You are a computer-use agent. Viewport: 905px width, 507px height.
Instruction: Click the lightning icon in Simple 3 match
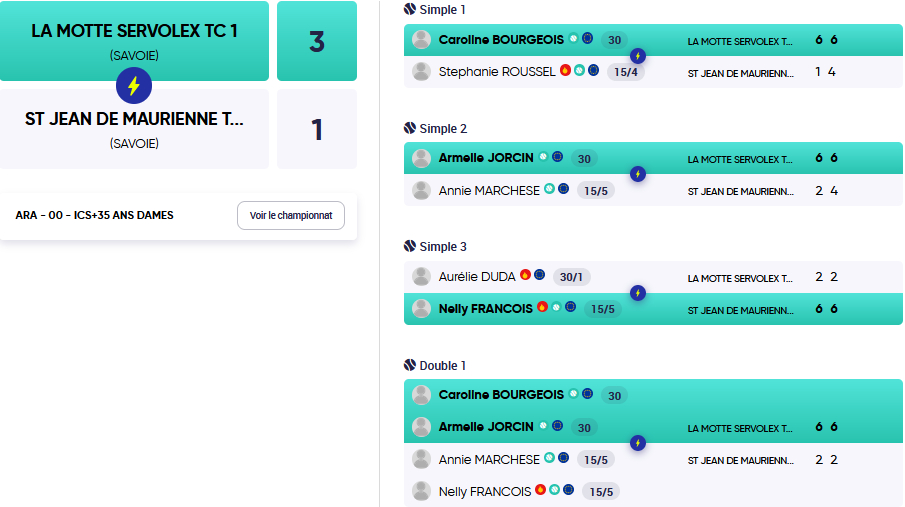pos(638,293)
